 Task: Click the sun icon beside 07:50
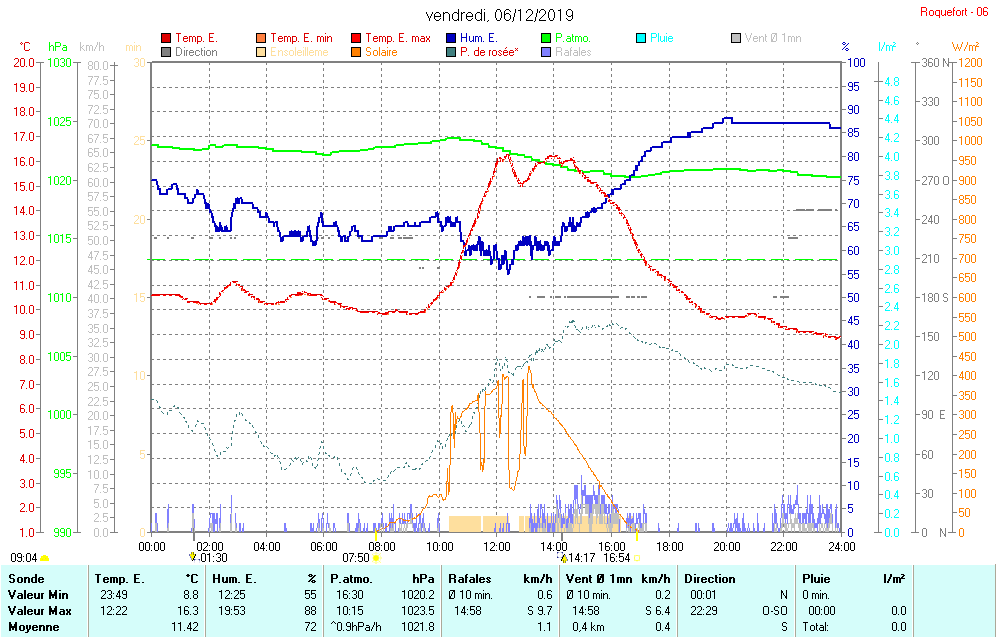coord(376,558)
